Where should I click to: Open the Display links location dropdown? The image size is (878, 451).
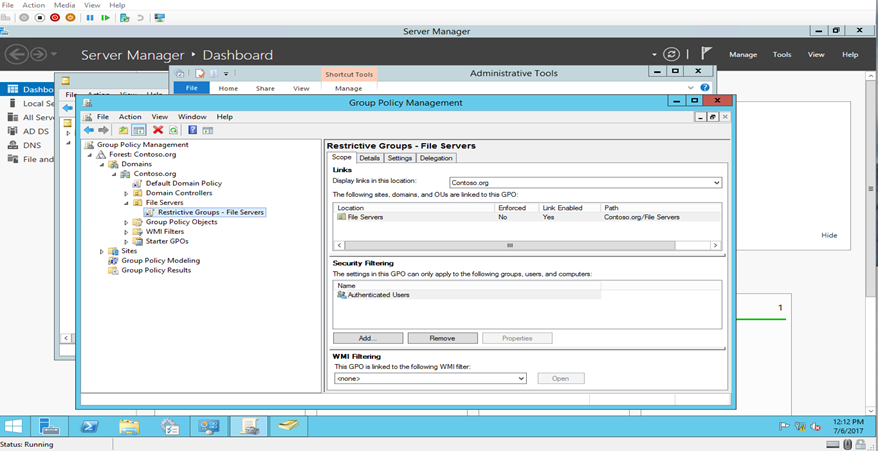[x=717, y=183]
